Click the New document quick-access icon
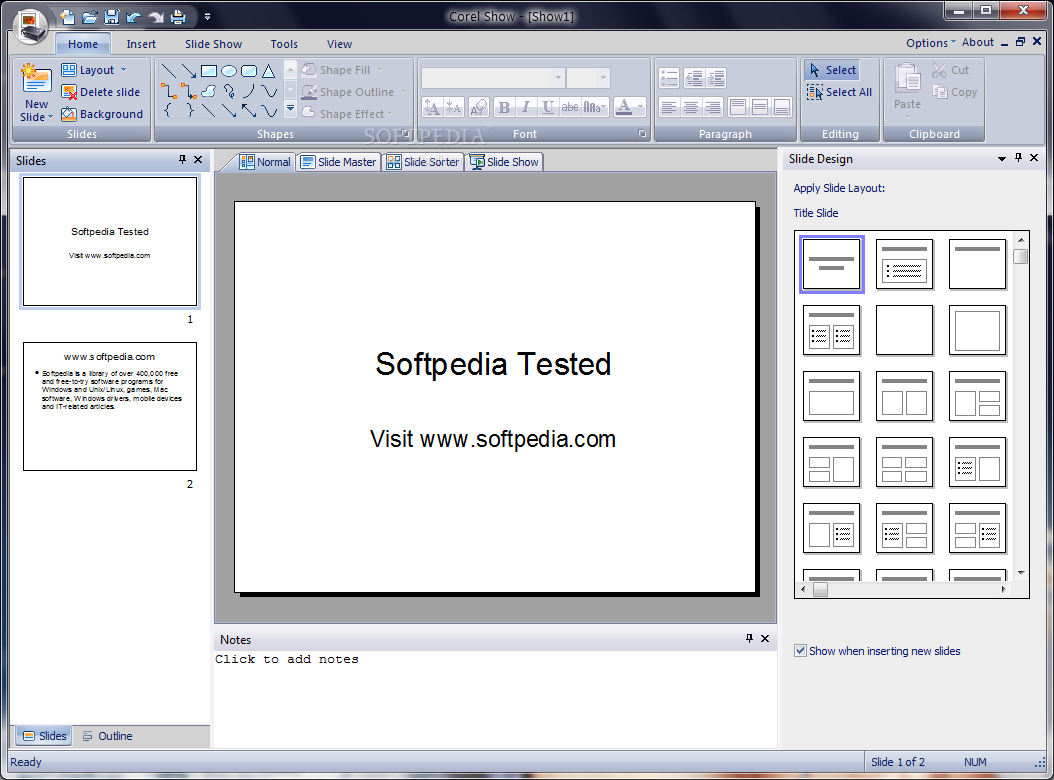Screen dimensions: 1054x780 pos(67,17)
